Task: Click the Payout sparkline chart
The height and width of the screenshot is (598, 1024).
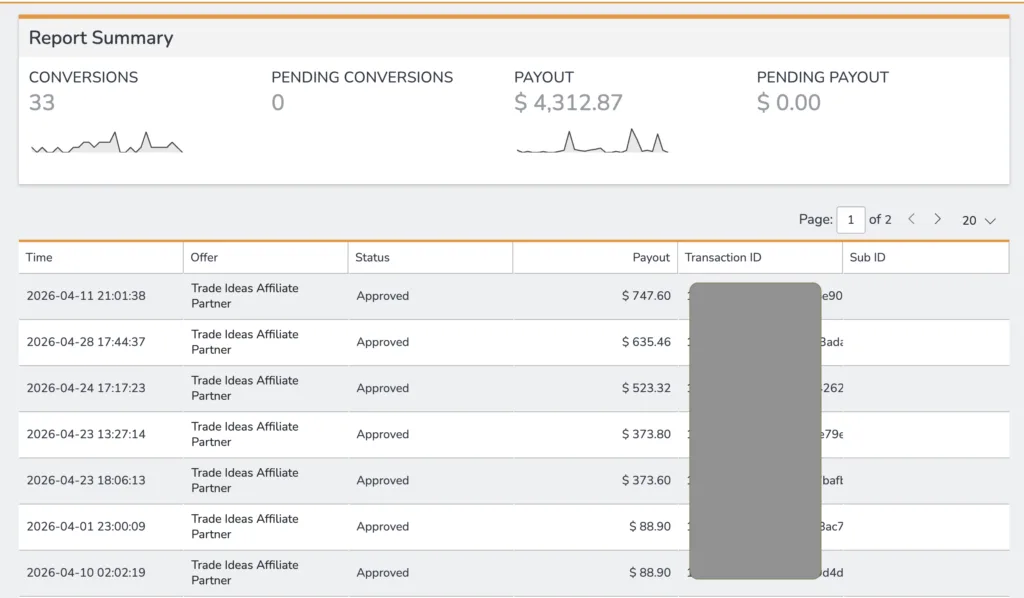Action: [x=592, y=141]
